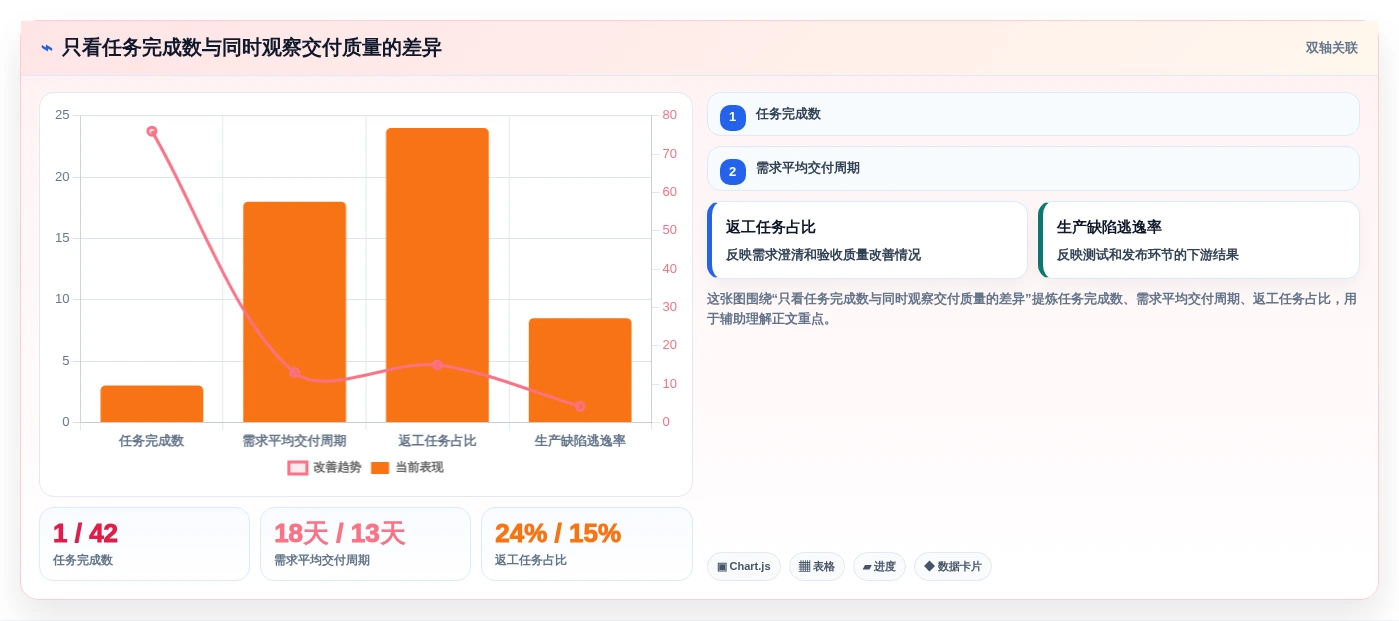The image size is (1399, 621).
Task: Click the 表格 tag
Action: point(817,566)
